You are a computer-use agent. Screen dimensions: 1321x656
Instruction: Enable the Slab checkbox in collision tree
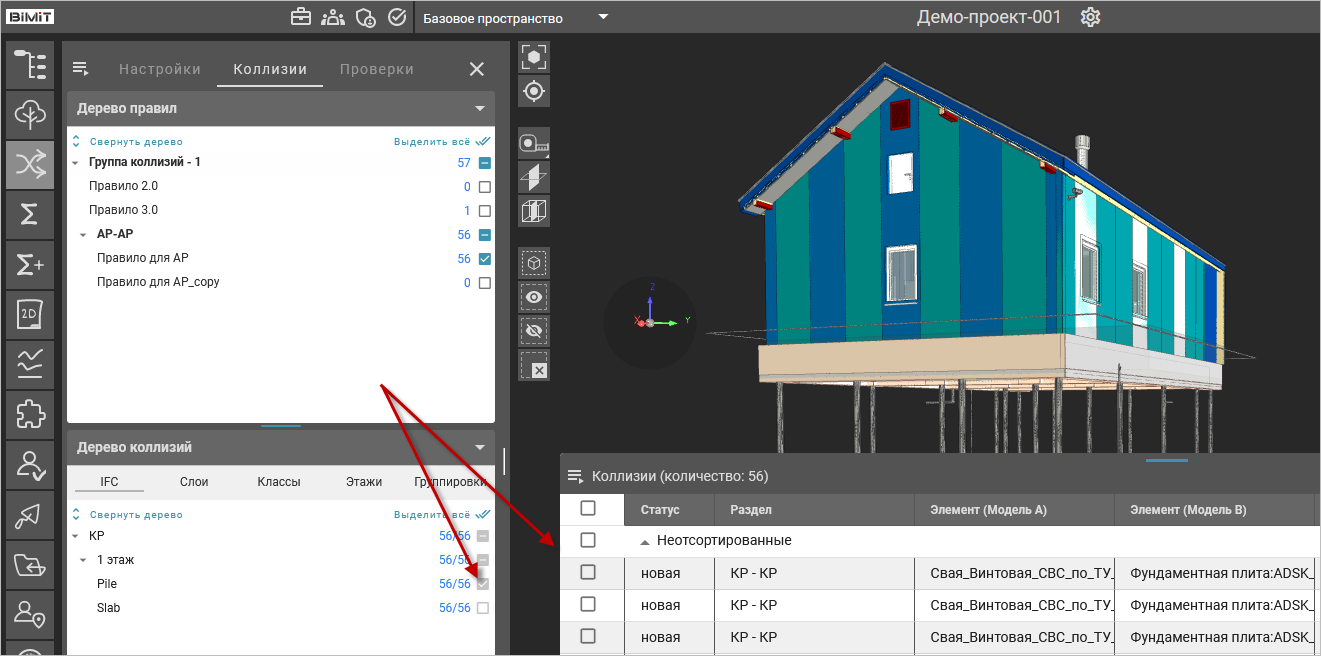[484, 608]
